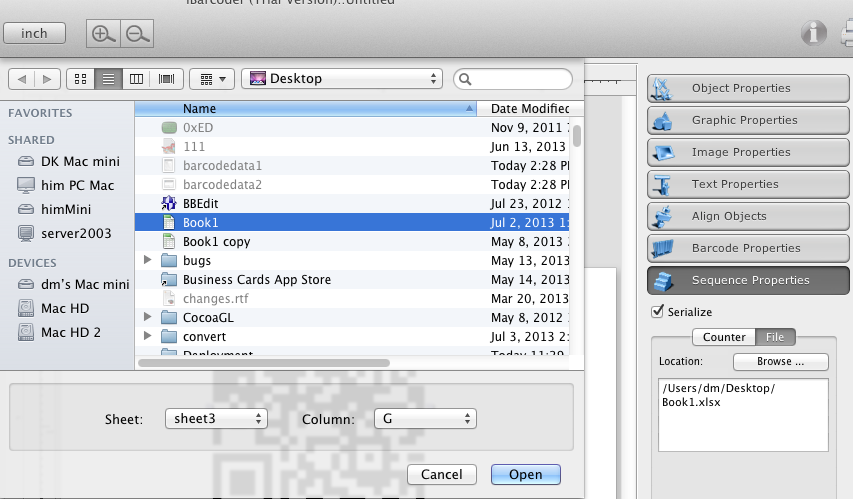Screen dimensions: 853x499
Task: Switch file browser to column view
Action: click(137, 78)
